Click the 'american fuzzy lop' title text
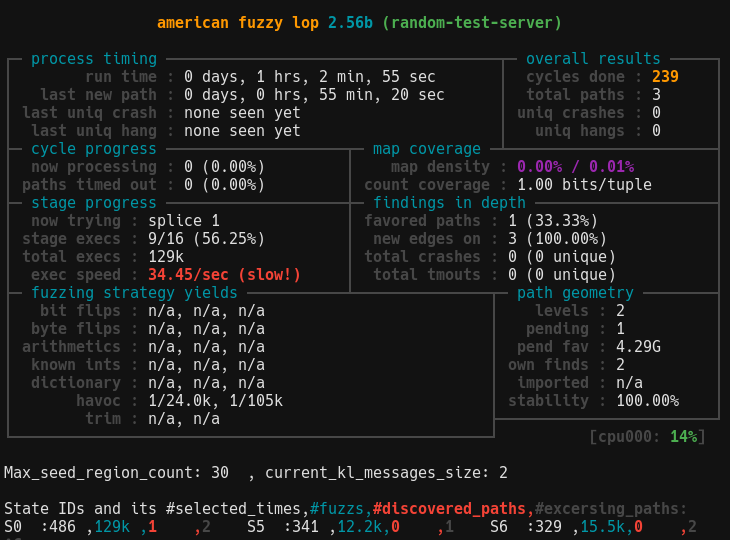 238,22
